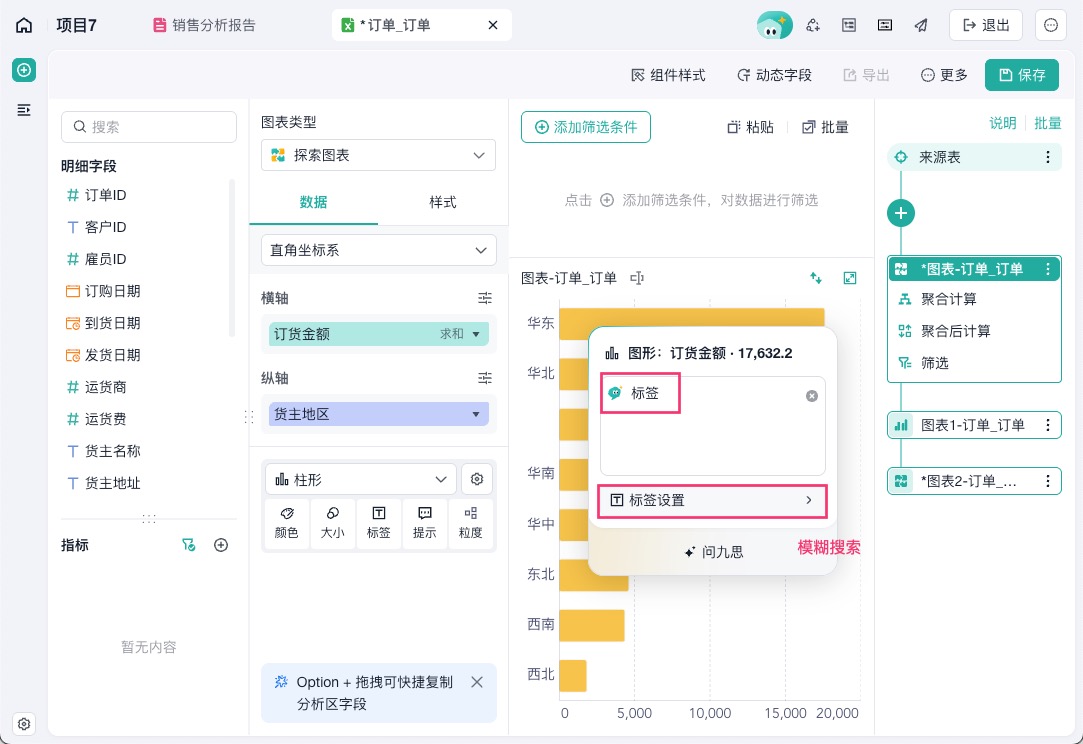Click the 保存 save button
This screenshot has width=1083, height=744.
coord(1022,75)
